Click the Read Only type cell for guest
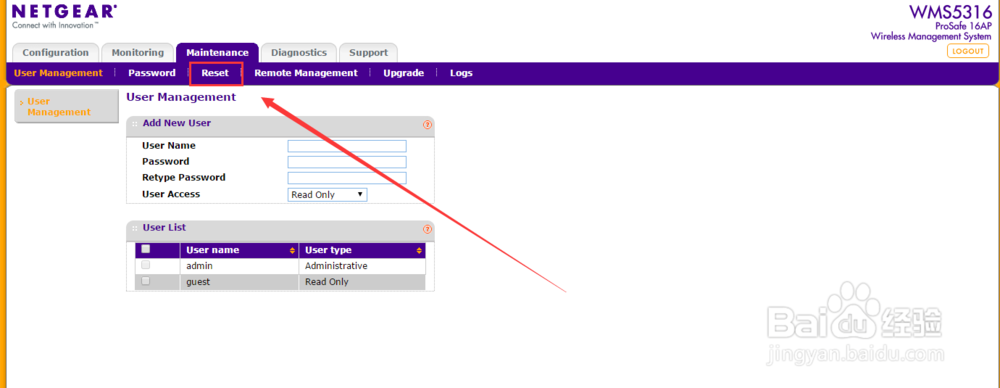The width and height of the screenshot is (1000, 388). point(362,281)
